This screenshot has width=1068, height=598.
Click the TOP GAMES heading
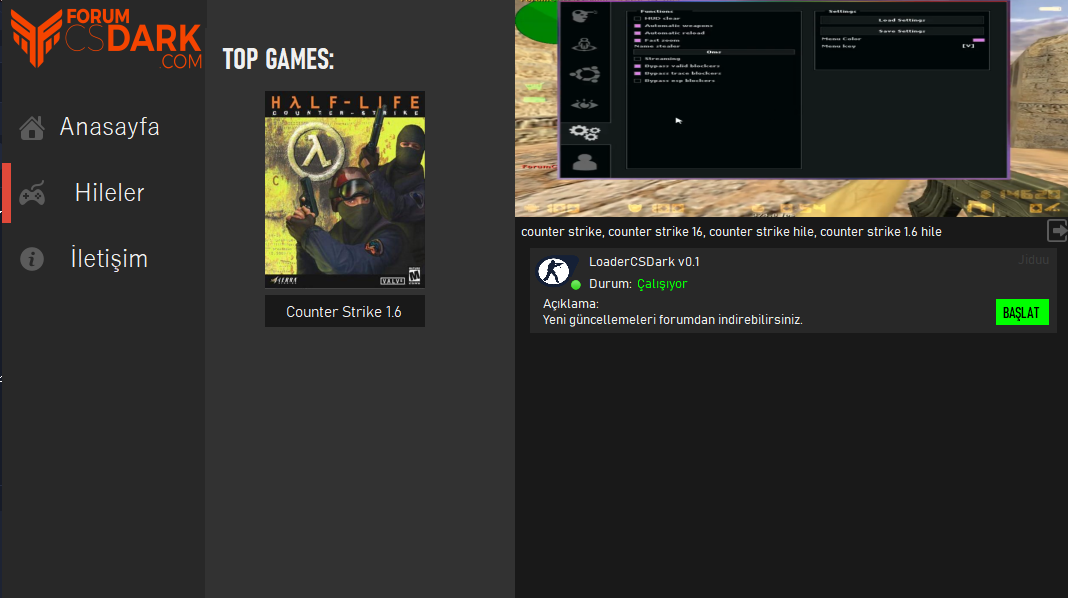279,59
